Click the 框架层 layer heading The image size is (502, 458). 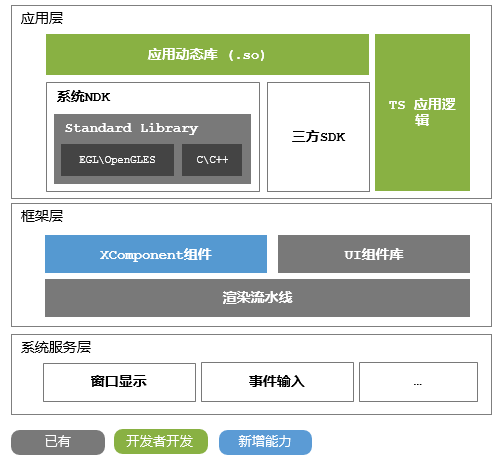click(x=42, y=216)
